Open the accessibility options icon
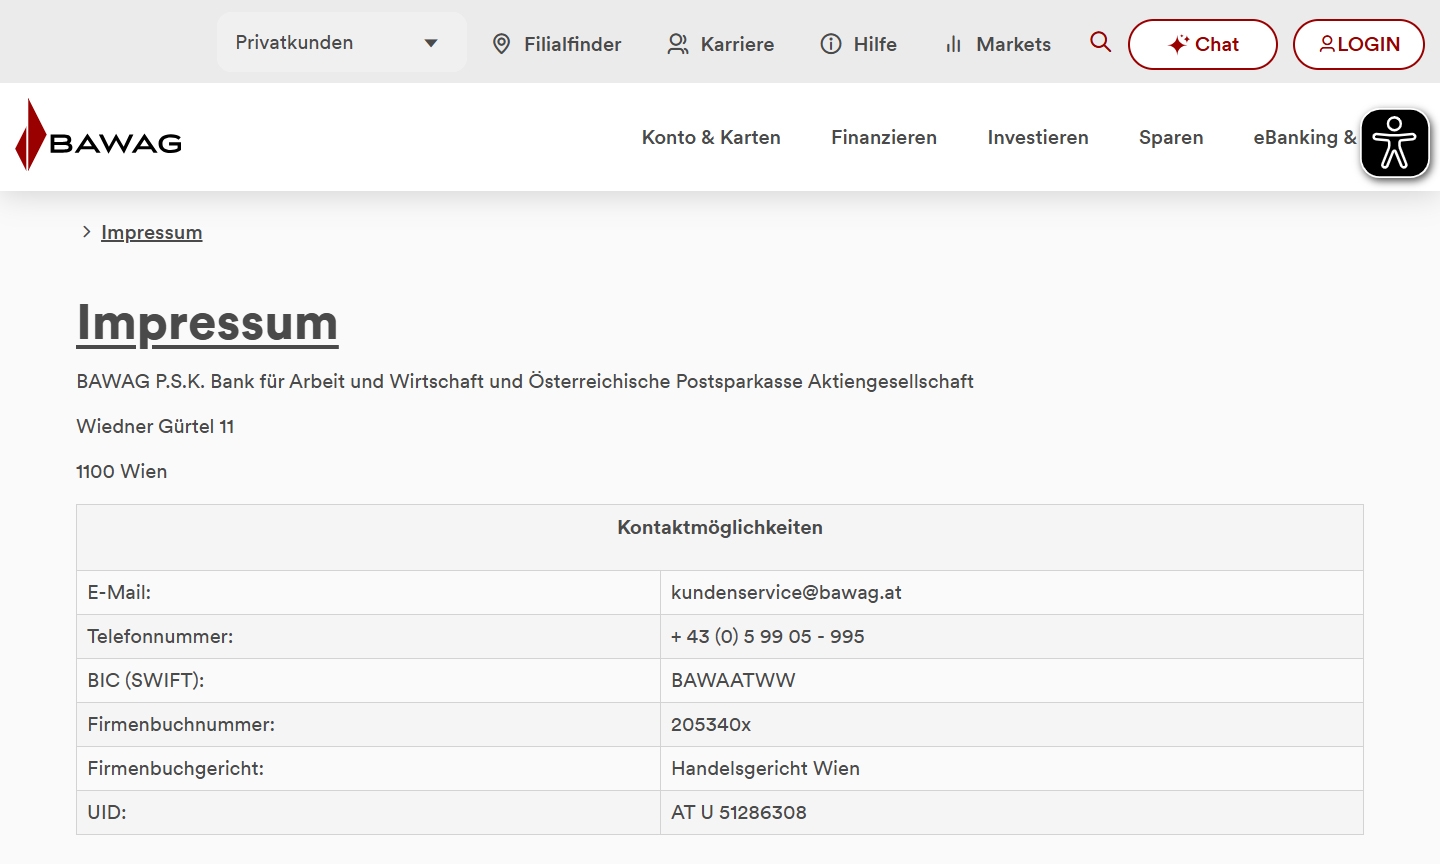The image size is (1440, 864). pyautogui.click(x=1395, y=143)
